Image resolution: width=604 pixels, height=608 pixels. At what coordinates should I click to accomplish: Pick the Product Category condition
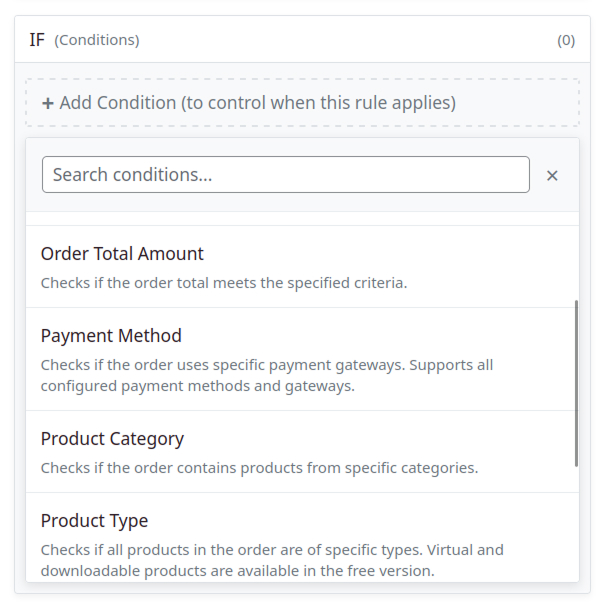(x=302, y=452)
